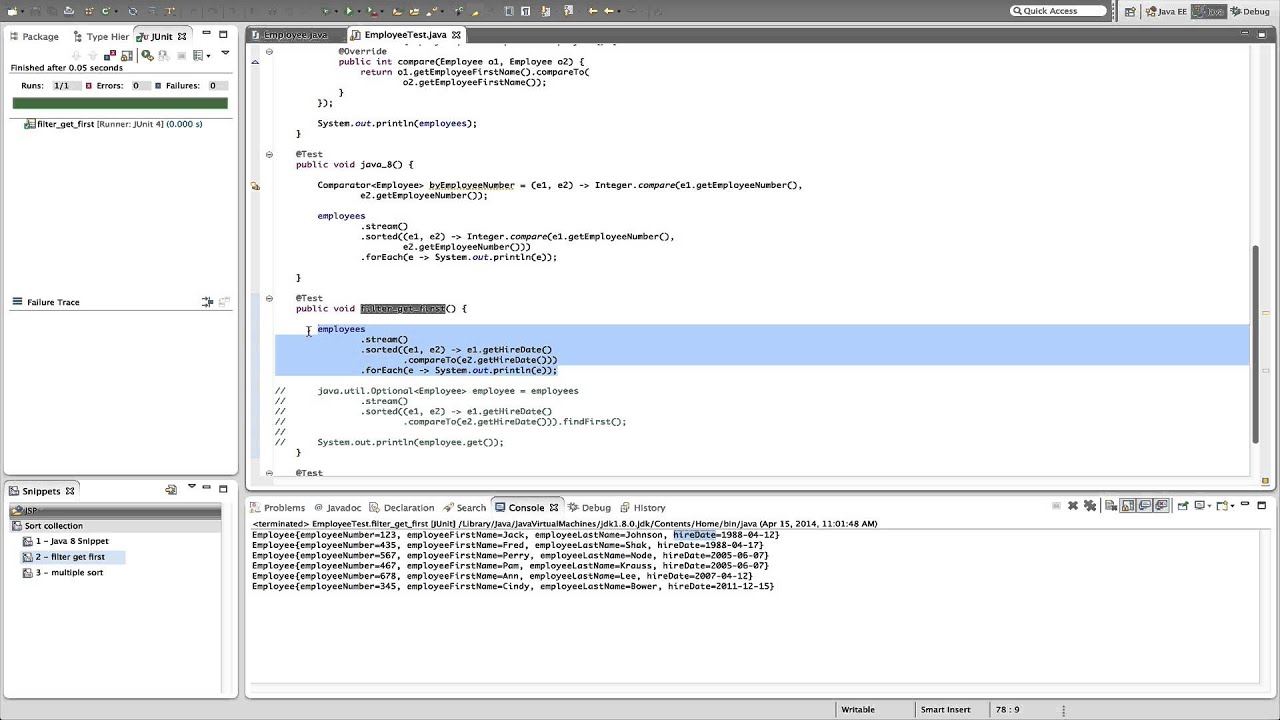Toggle Scroll Lock in the JUnit toolbar

(x=126, y=55)
